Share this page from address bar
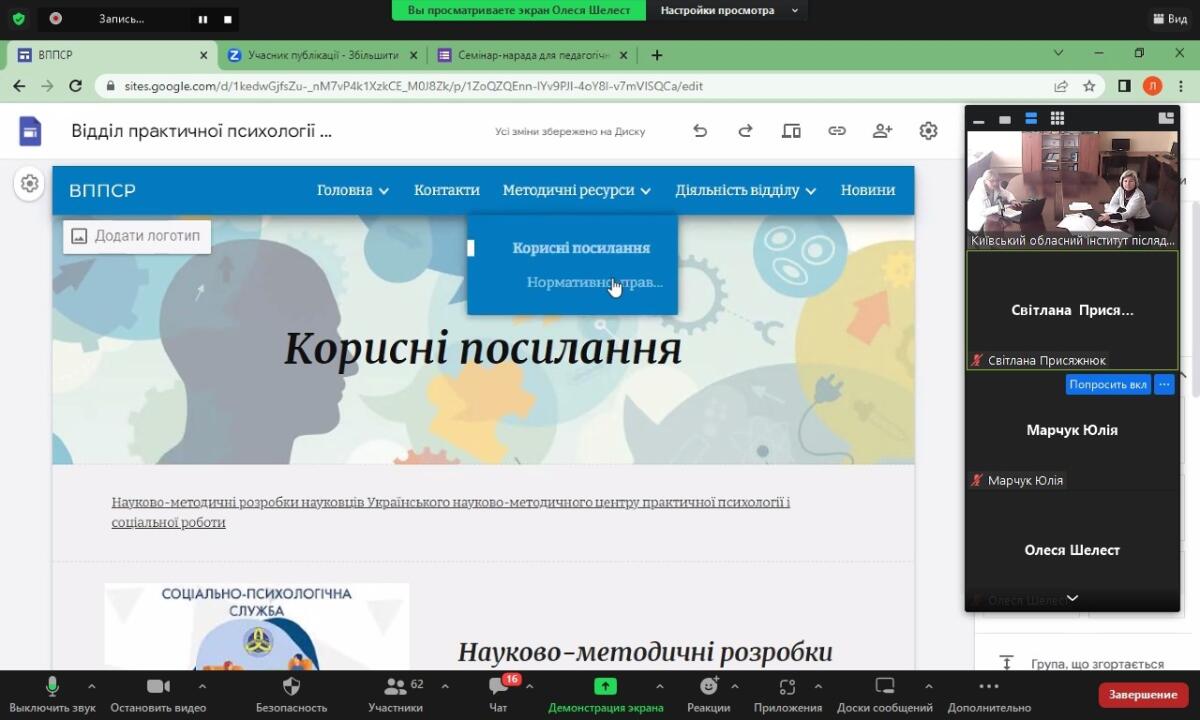The image size is (1200, 720). point(1061,86)
